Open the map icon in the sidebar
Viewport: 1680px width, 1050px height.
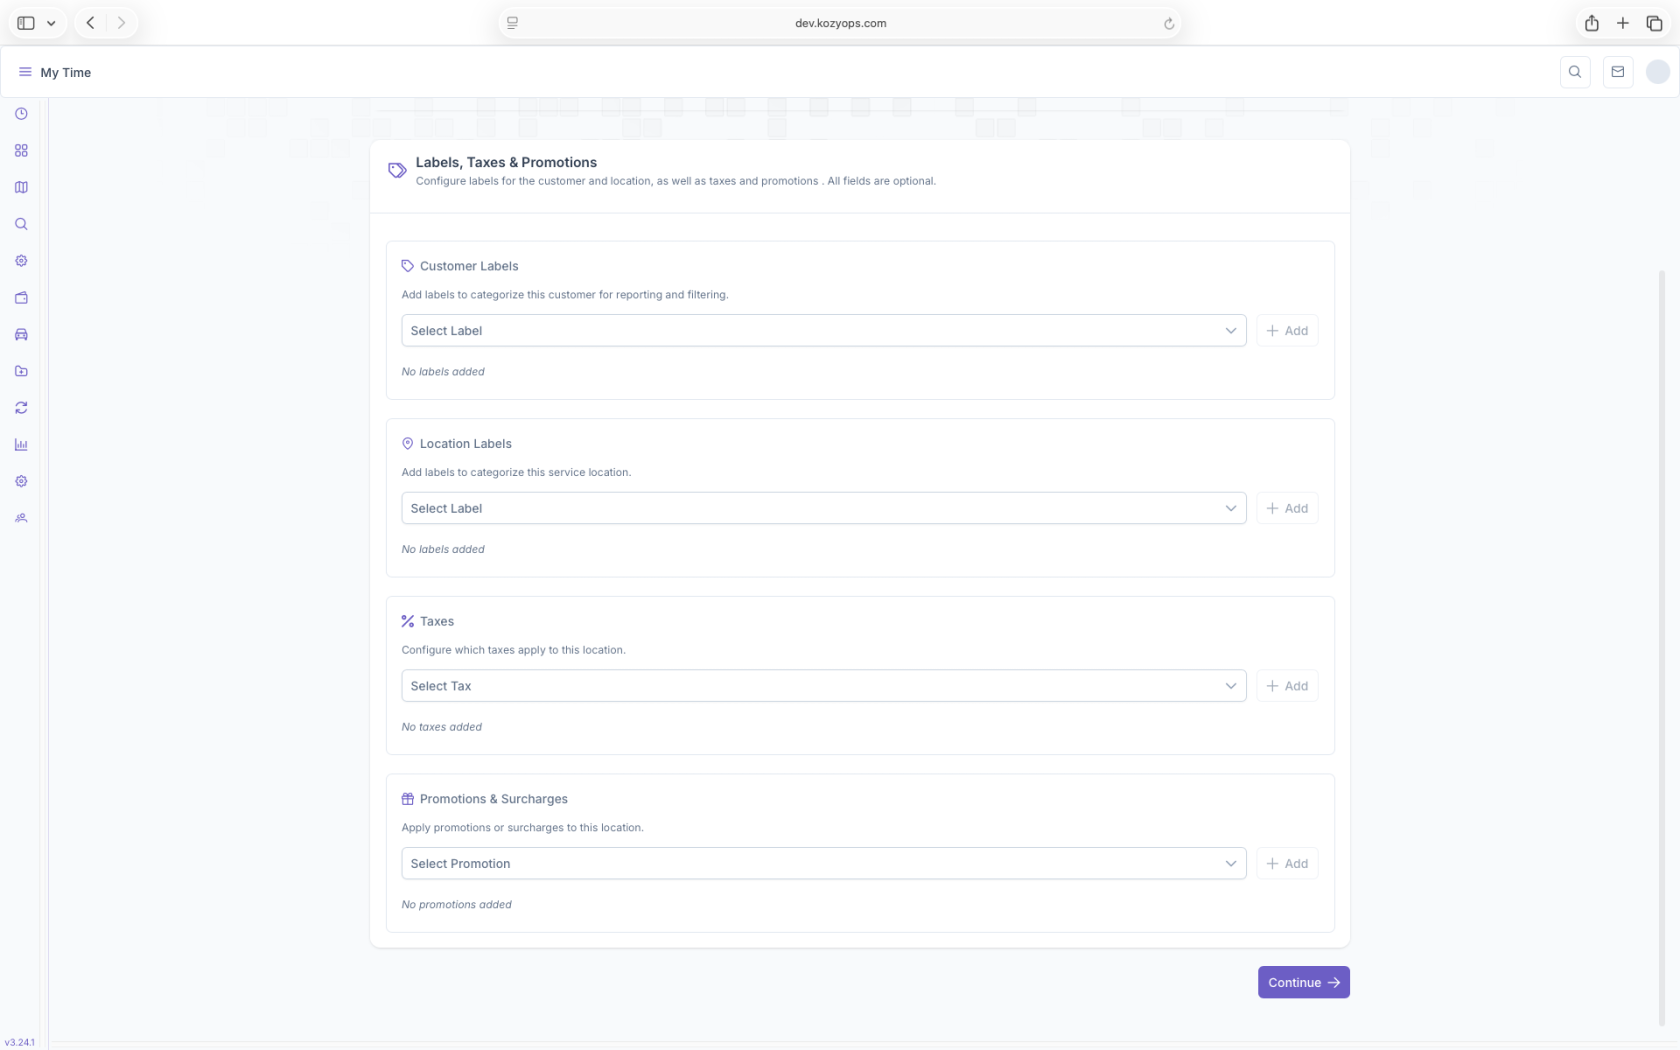(21, 188)
